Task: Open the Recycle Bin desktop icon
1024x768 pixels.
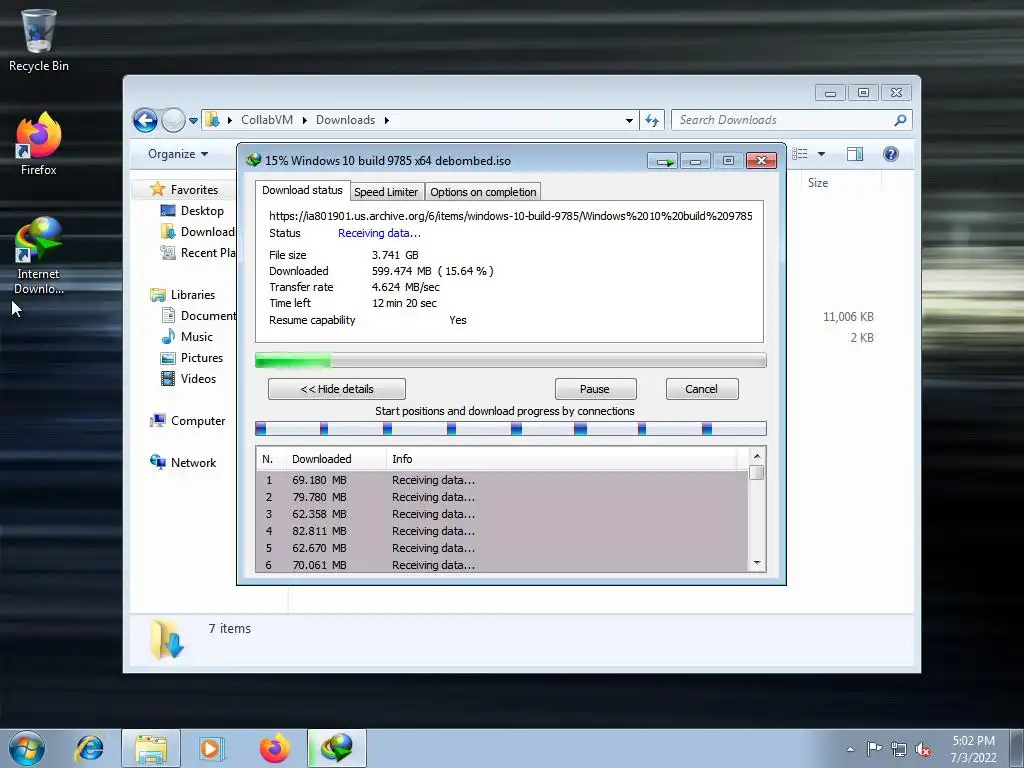Action: click(39, 40)
